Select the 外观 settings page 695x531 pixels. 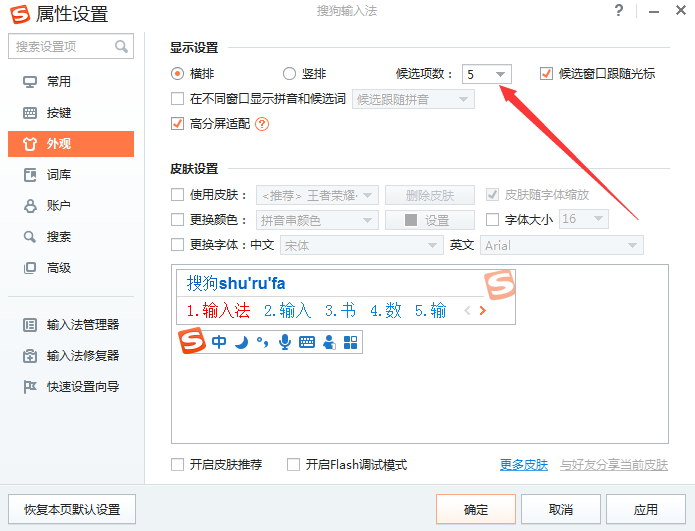coord(71,144)
